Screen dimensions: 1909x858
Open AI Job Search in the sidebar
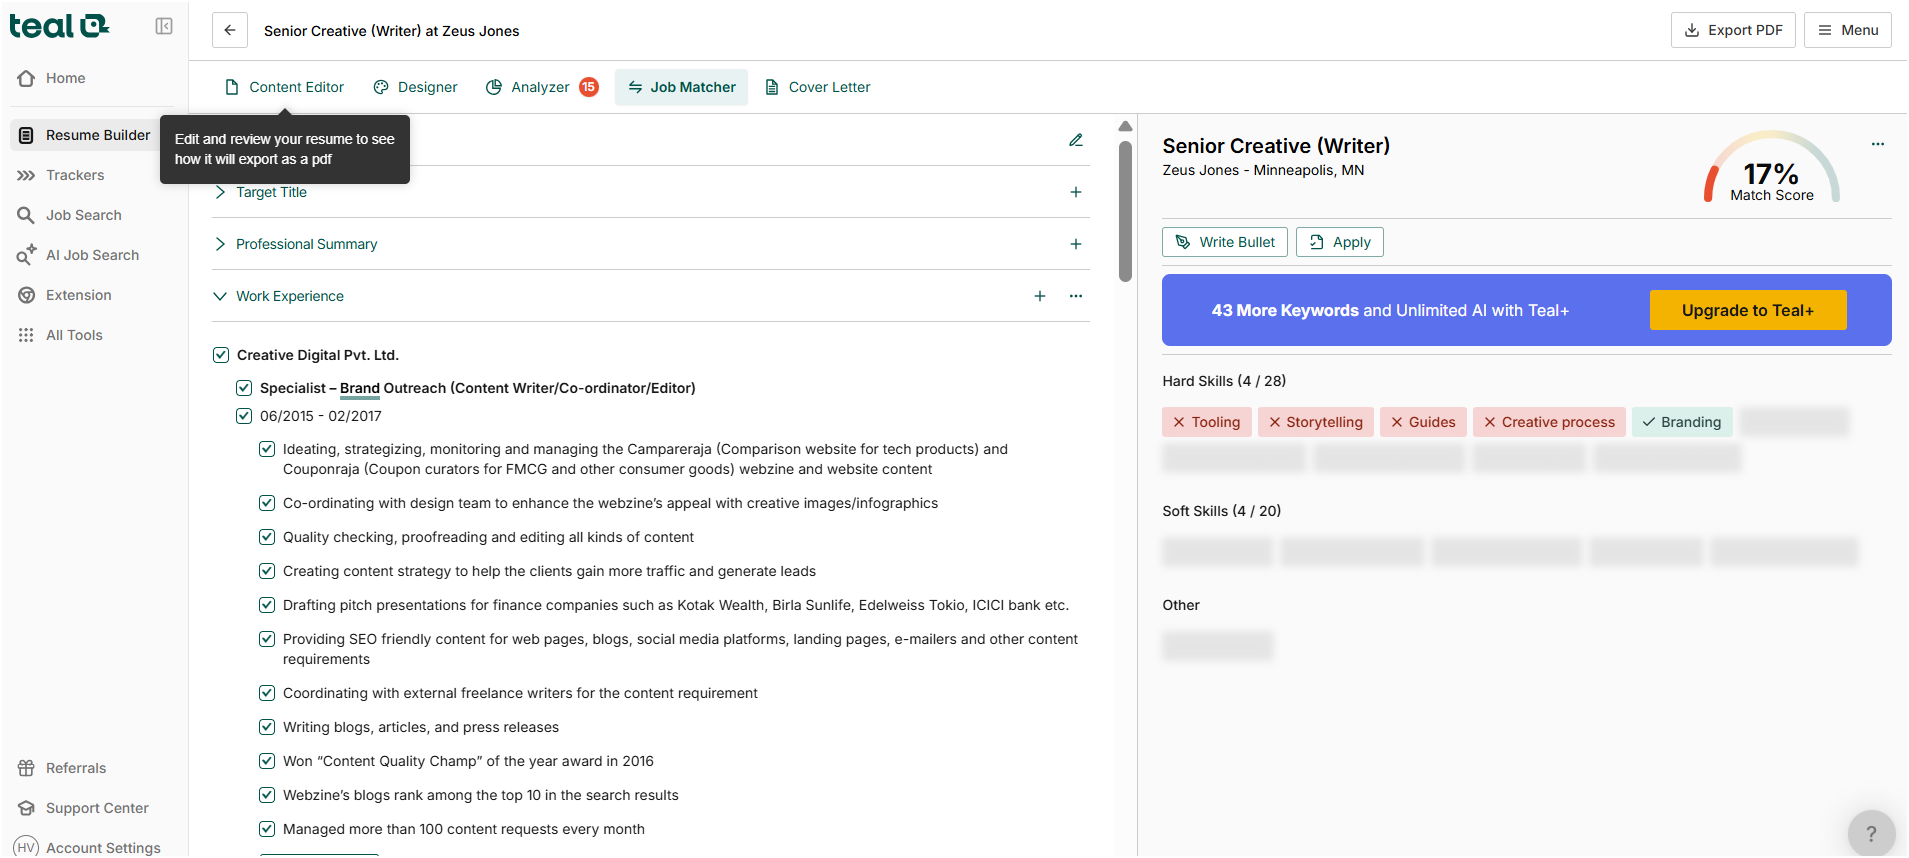coord(92,255)
